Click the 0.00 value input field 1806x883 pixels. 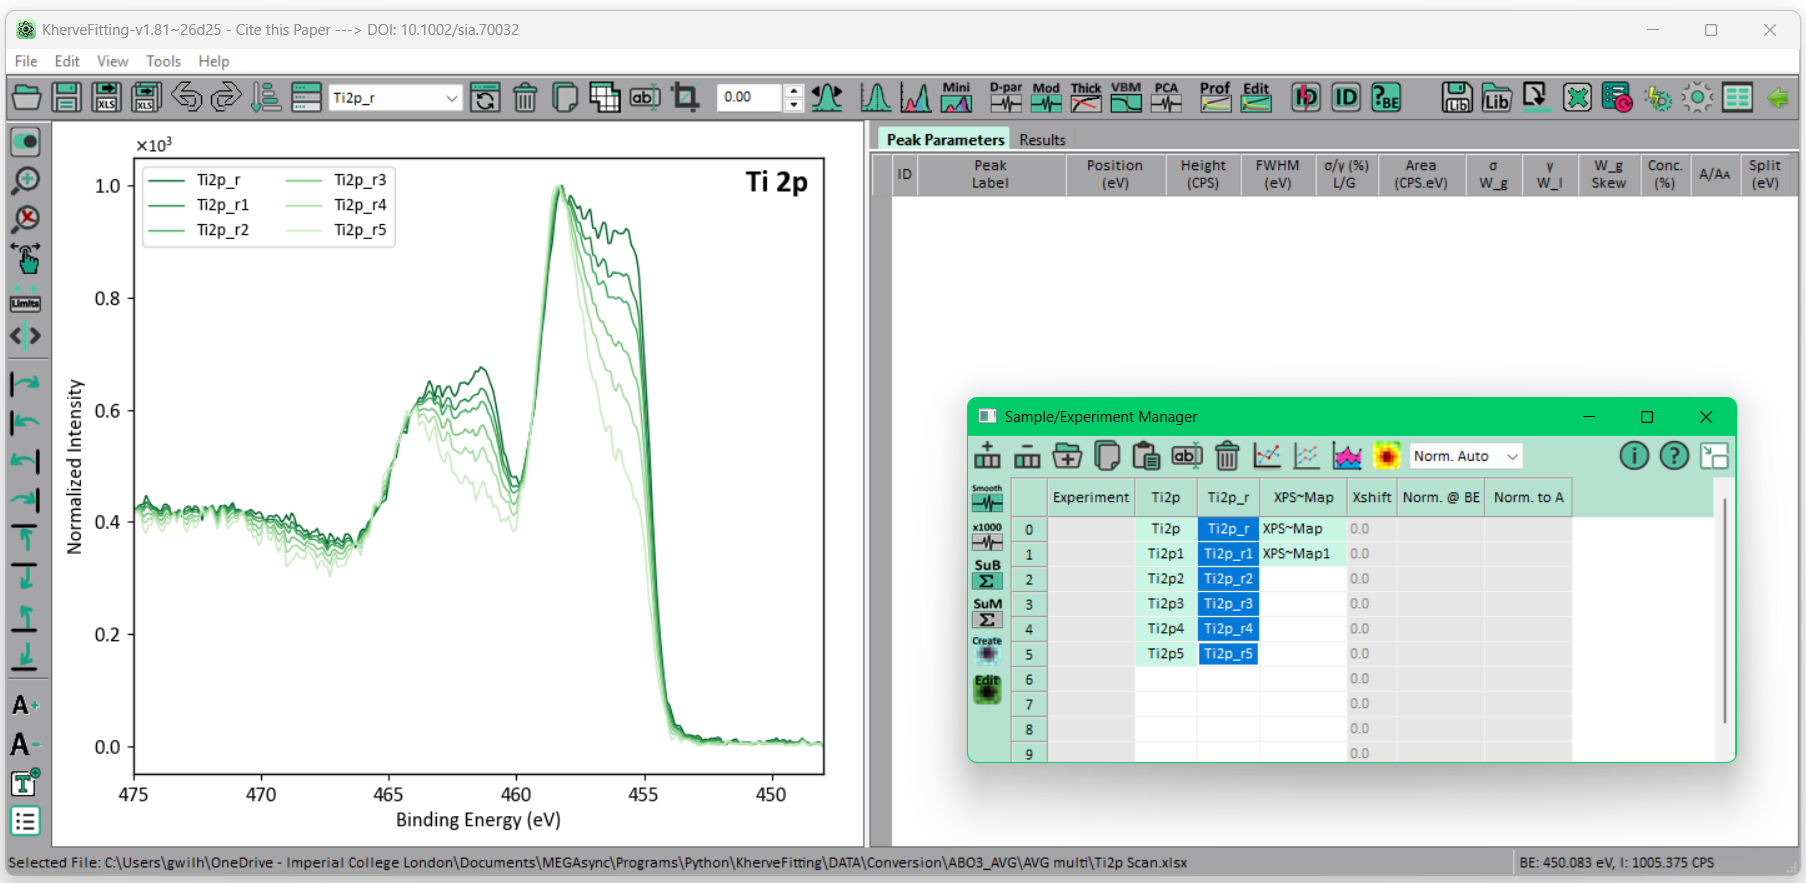[x=751, y=98]
